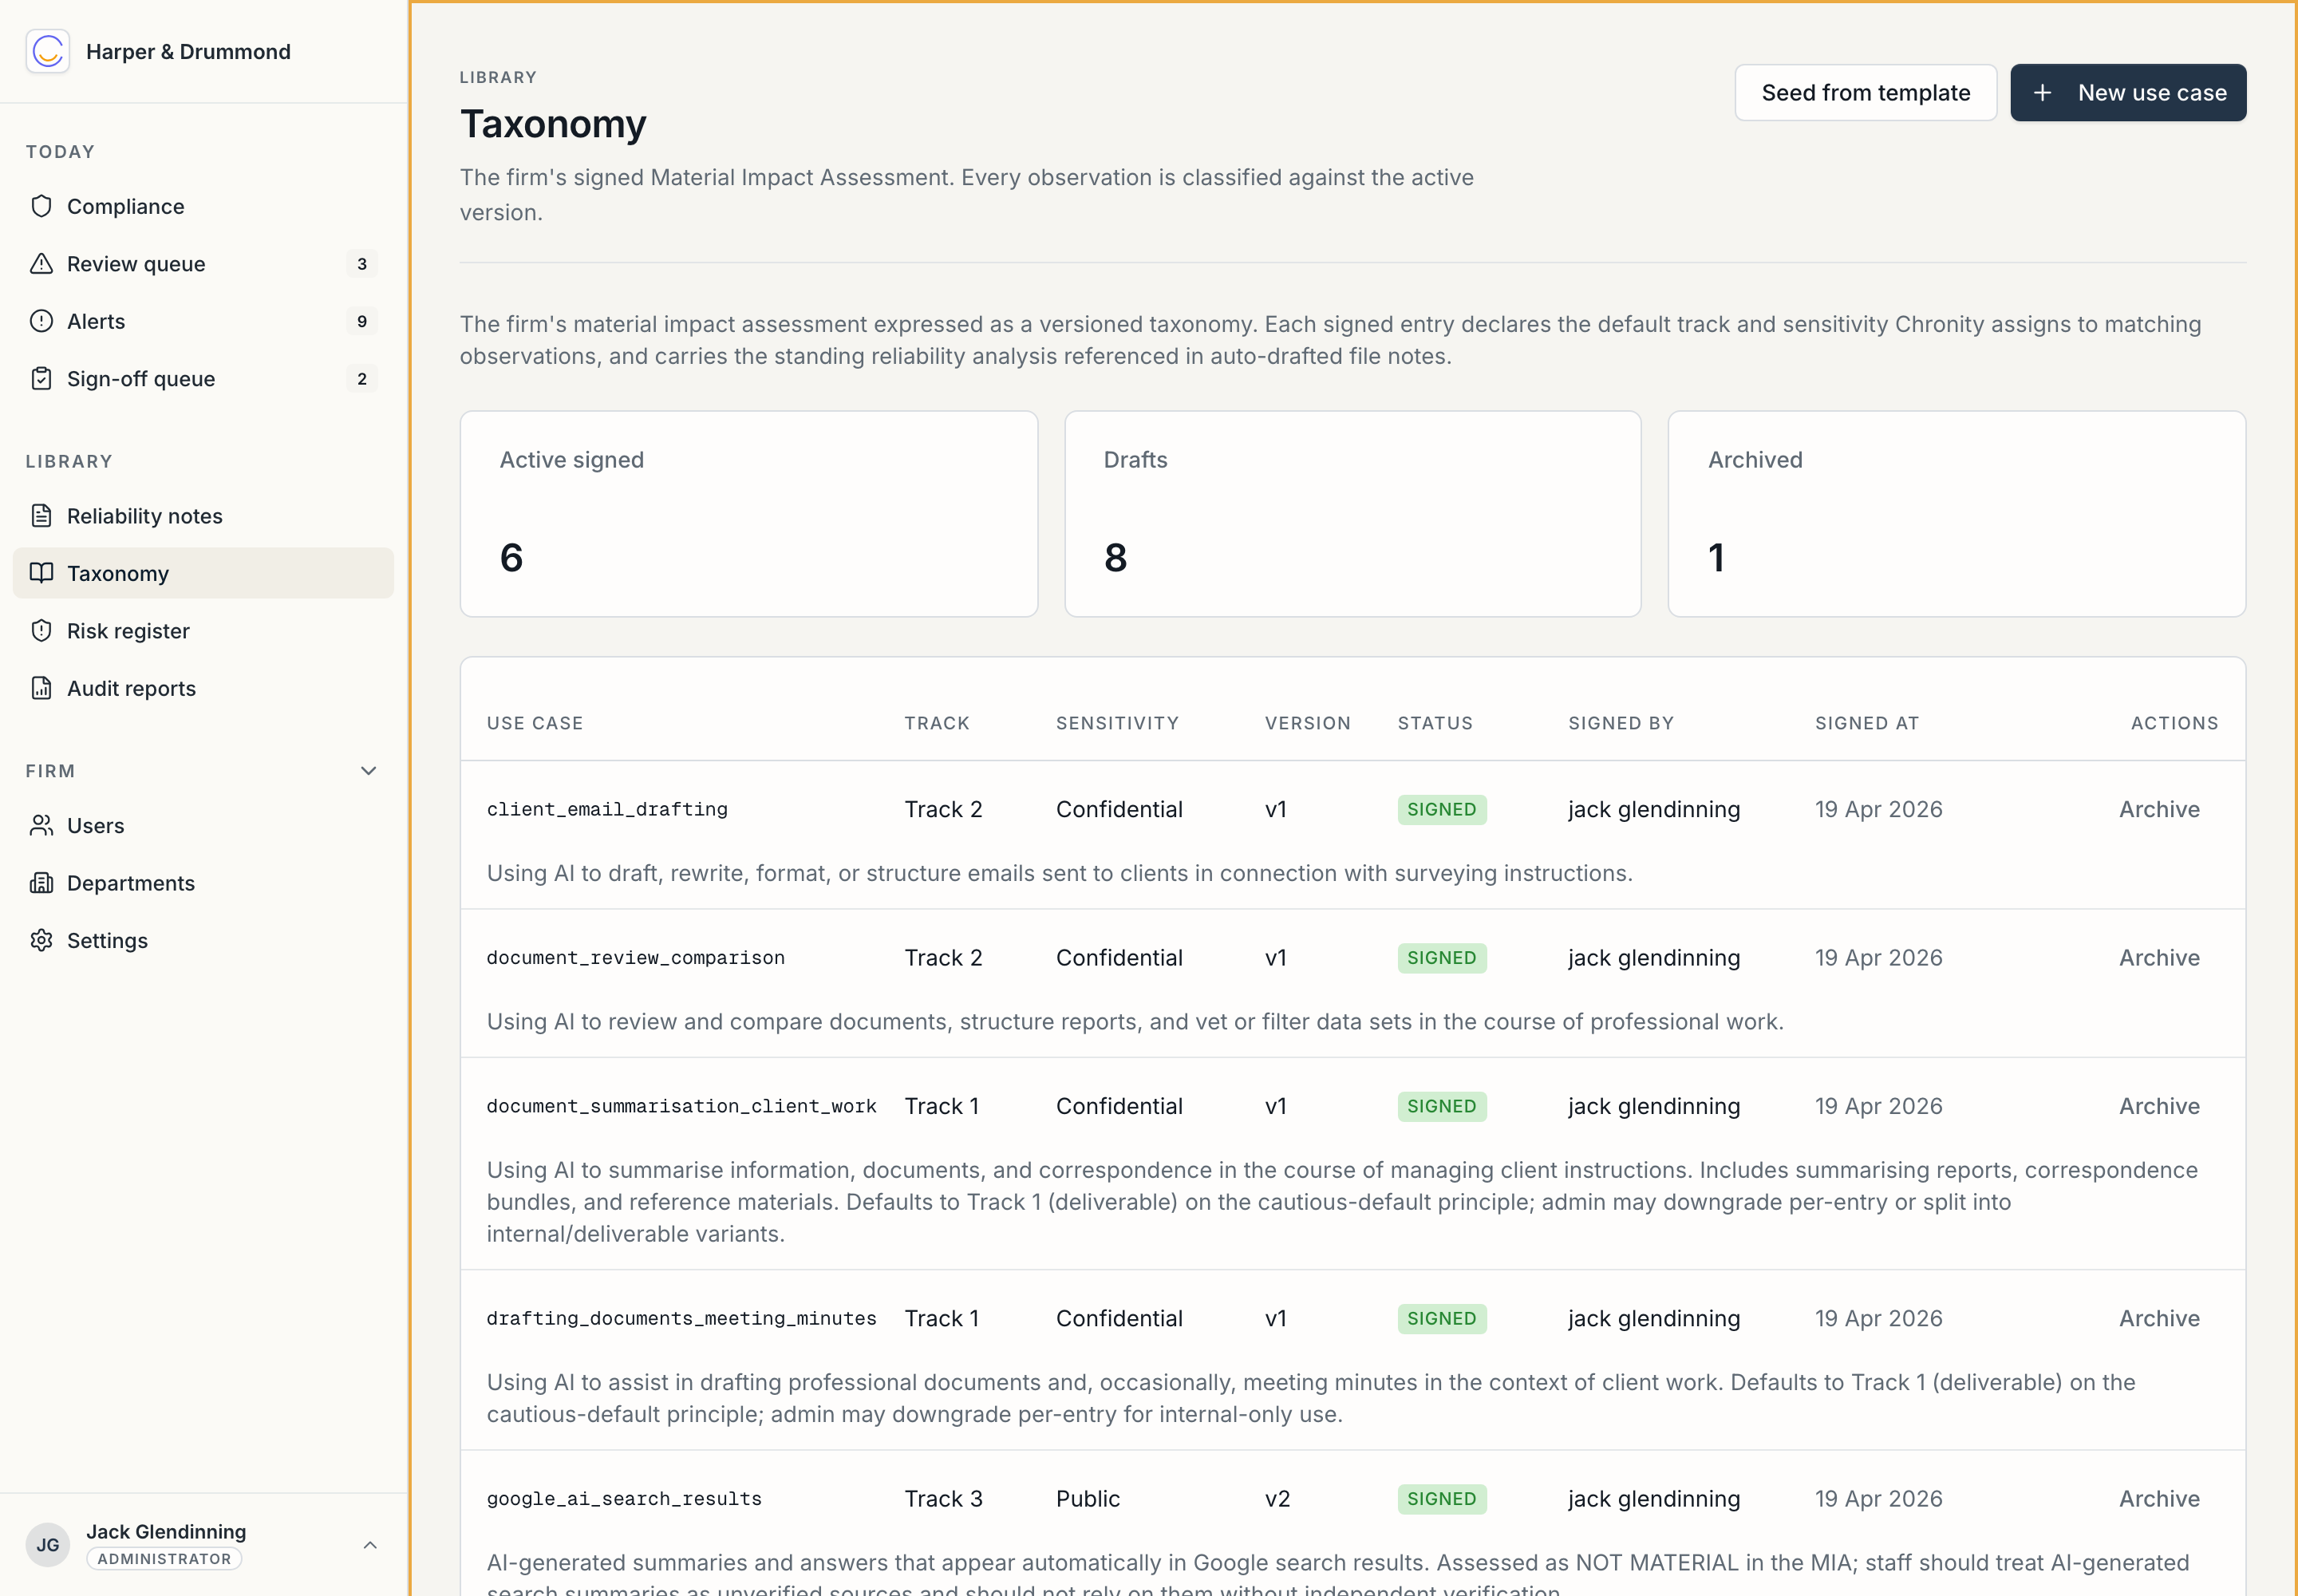Click the v2 version cell
The height and width of the screenshot is (1596, 2298).
pyautogui.click(x=1277, y=1498)
